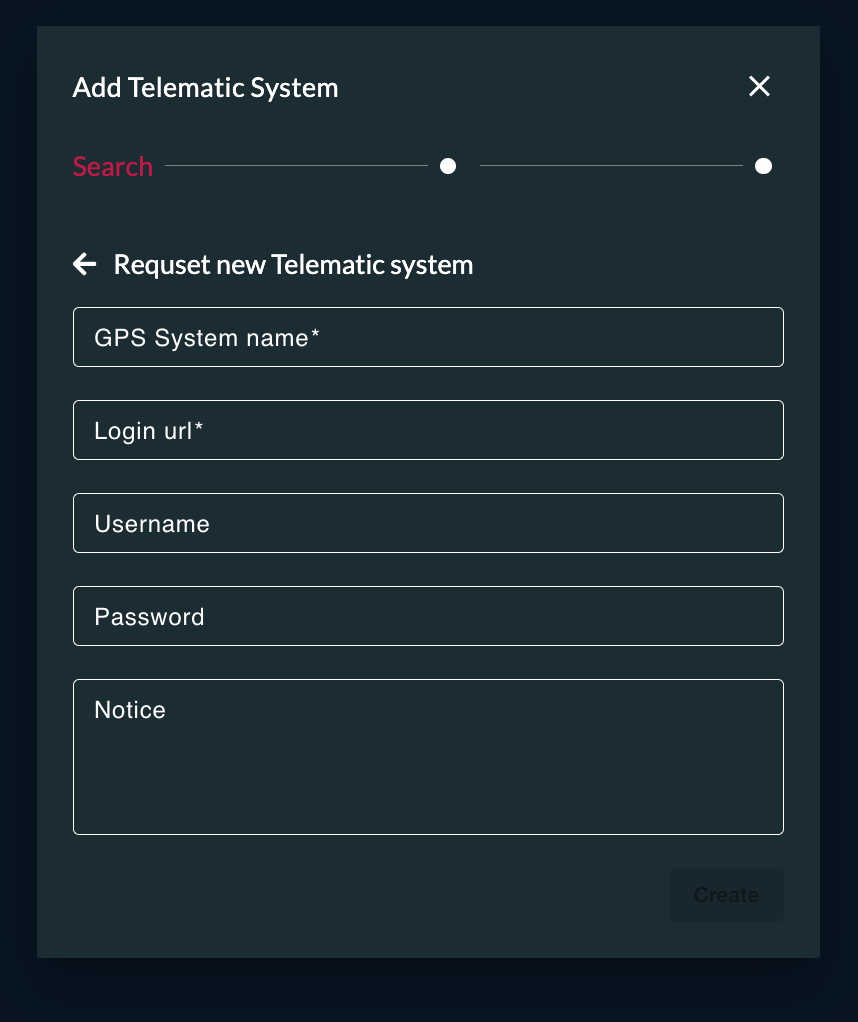This screenshot has height=1022, width=858.
Task: Click progress line between second and third dots
Action: [x=610, y=166]
